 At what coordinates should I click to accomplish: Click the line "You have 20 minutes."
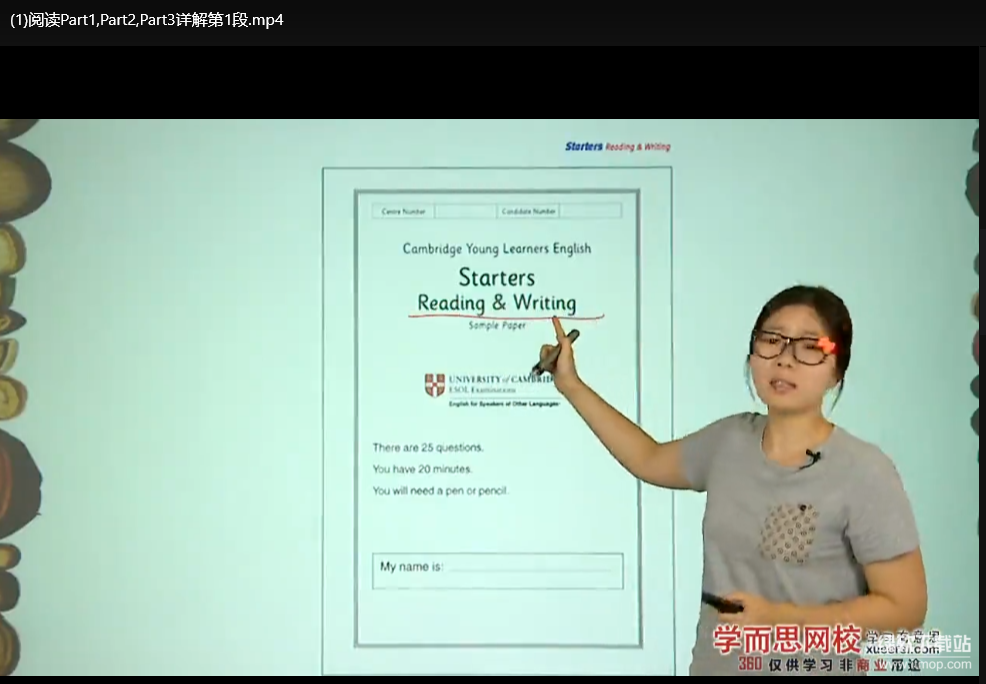[x=422, y=469]
